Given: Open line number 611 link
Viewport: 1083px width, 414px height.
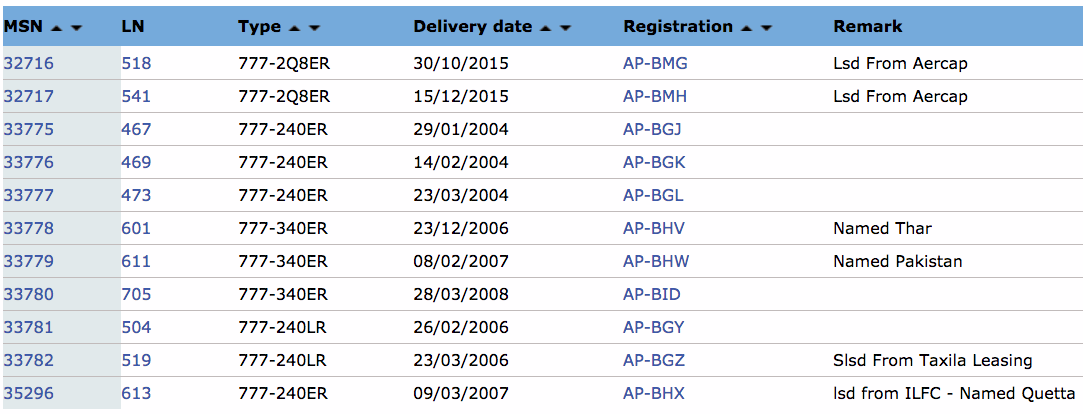Looking at the screenshot, I should [x=136, y=262].
